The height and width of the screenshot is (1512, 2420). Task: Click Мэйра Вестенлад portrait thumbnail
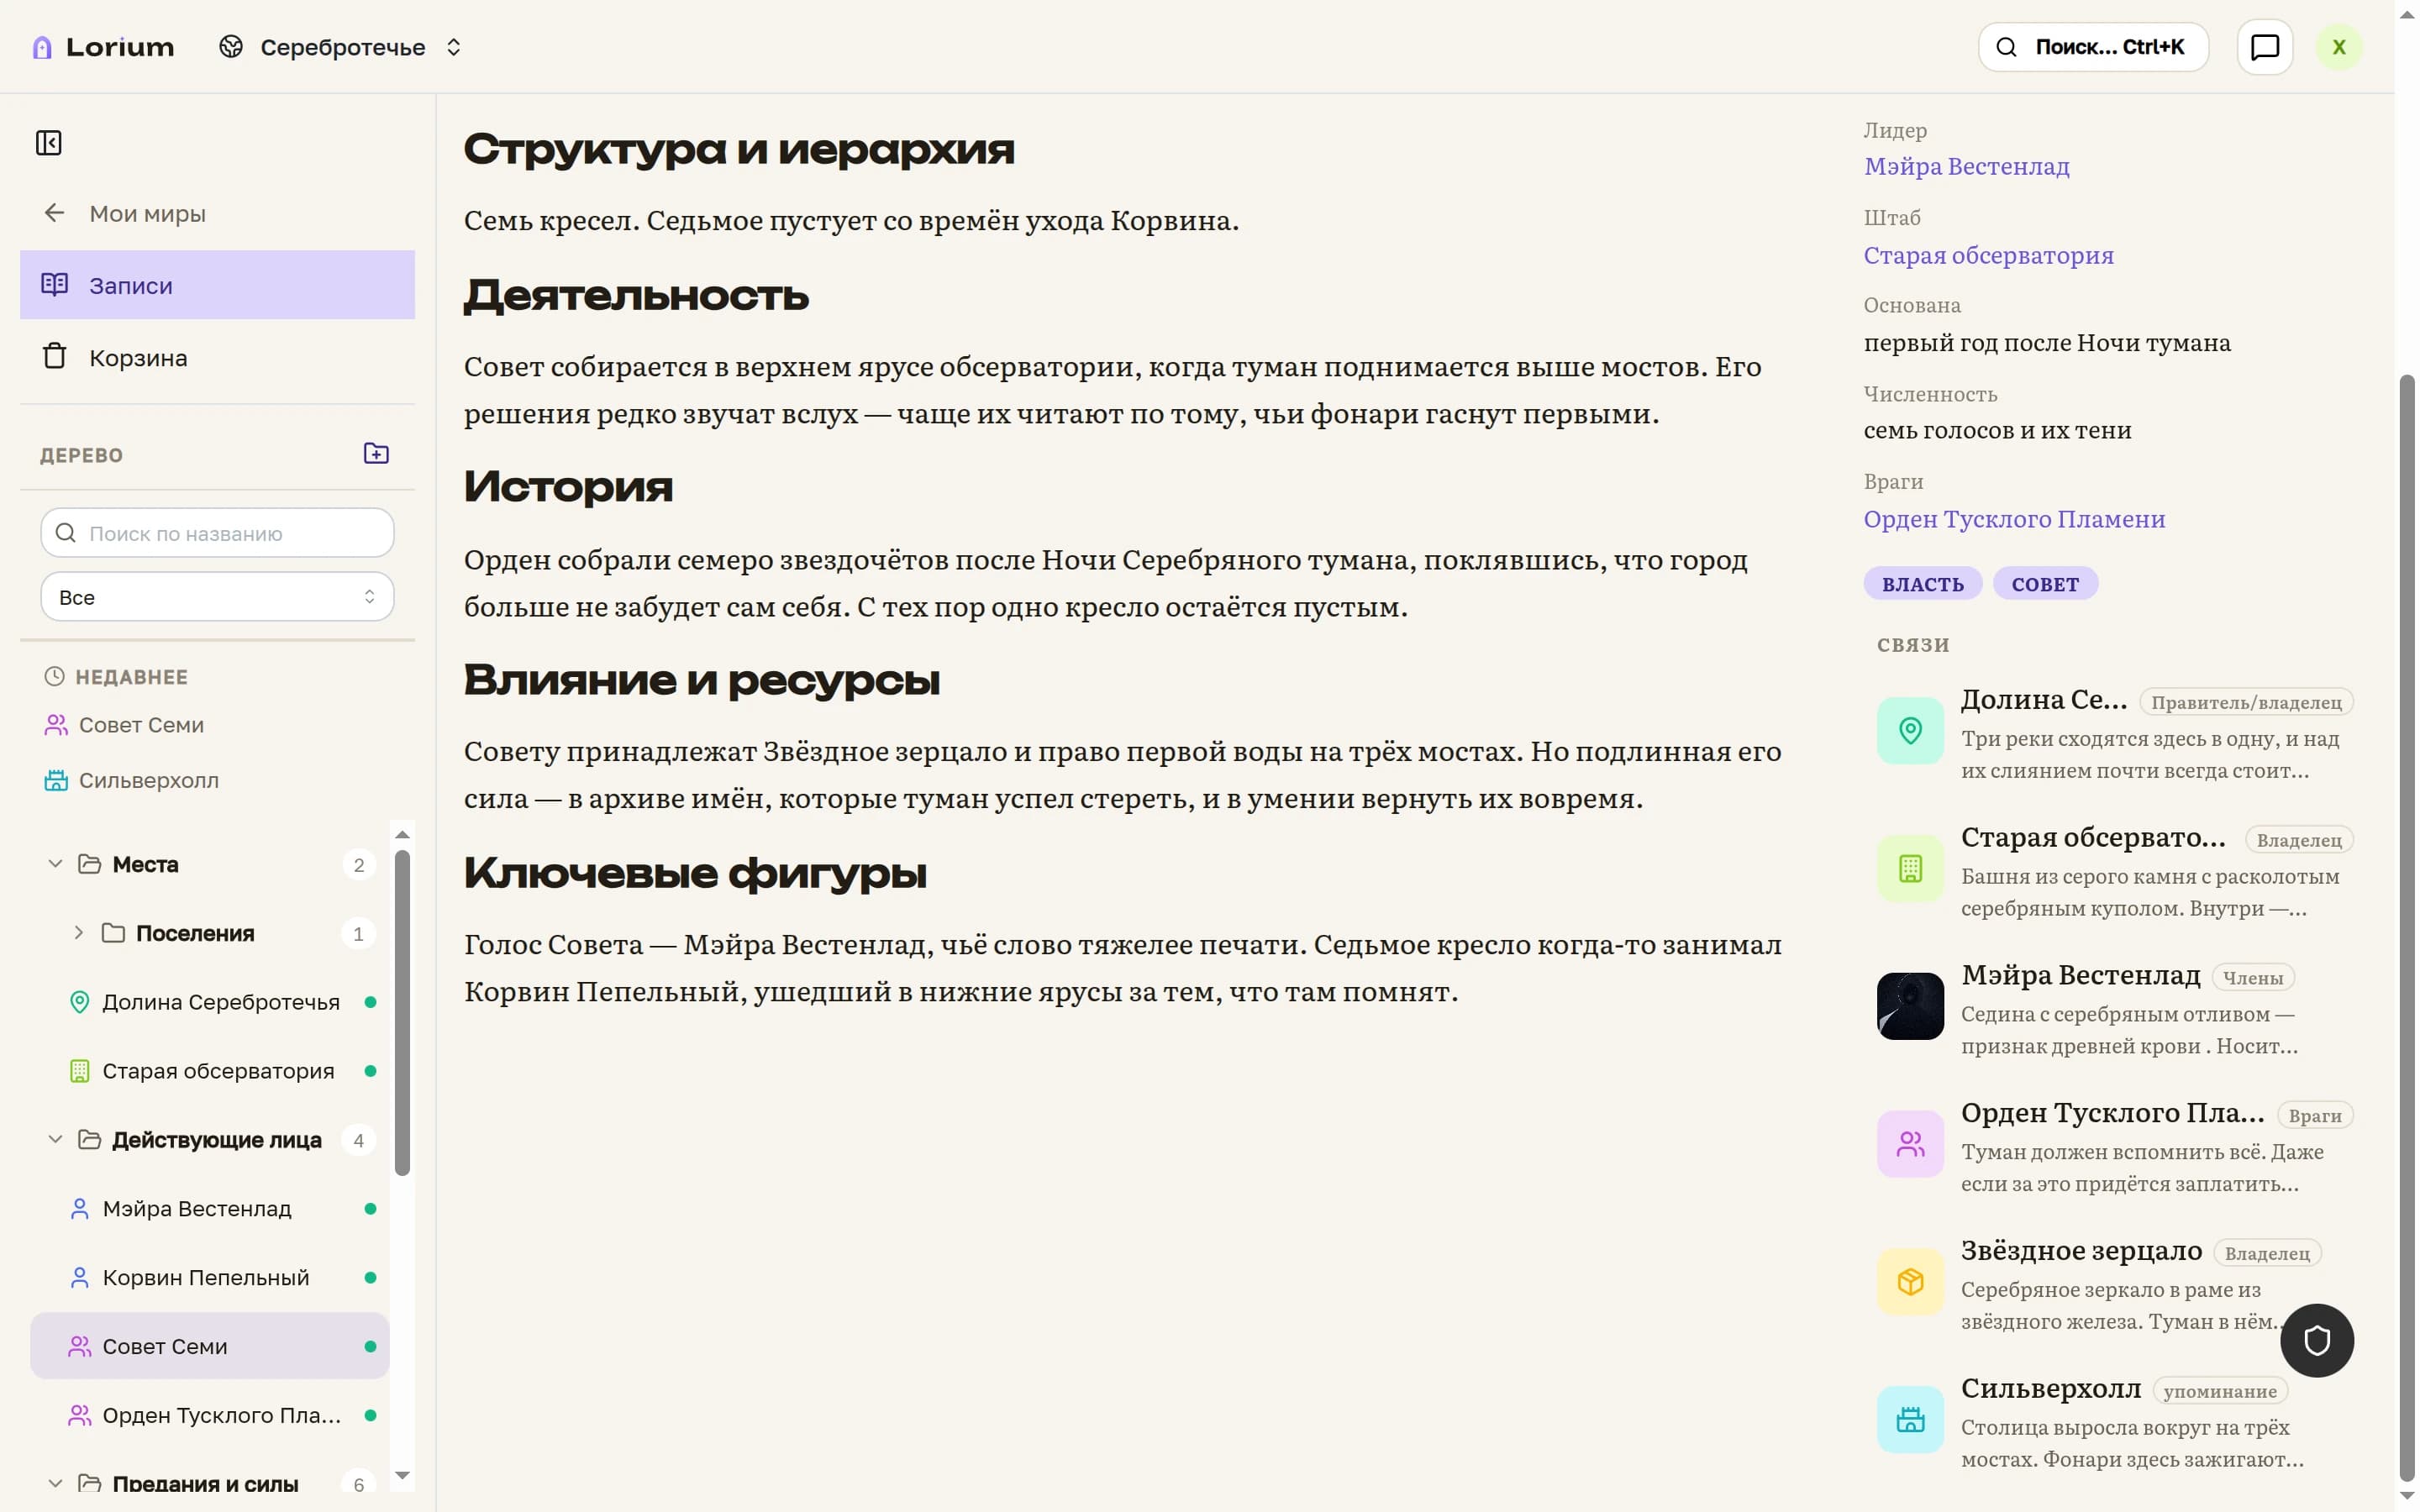[1909, 1006]
